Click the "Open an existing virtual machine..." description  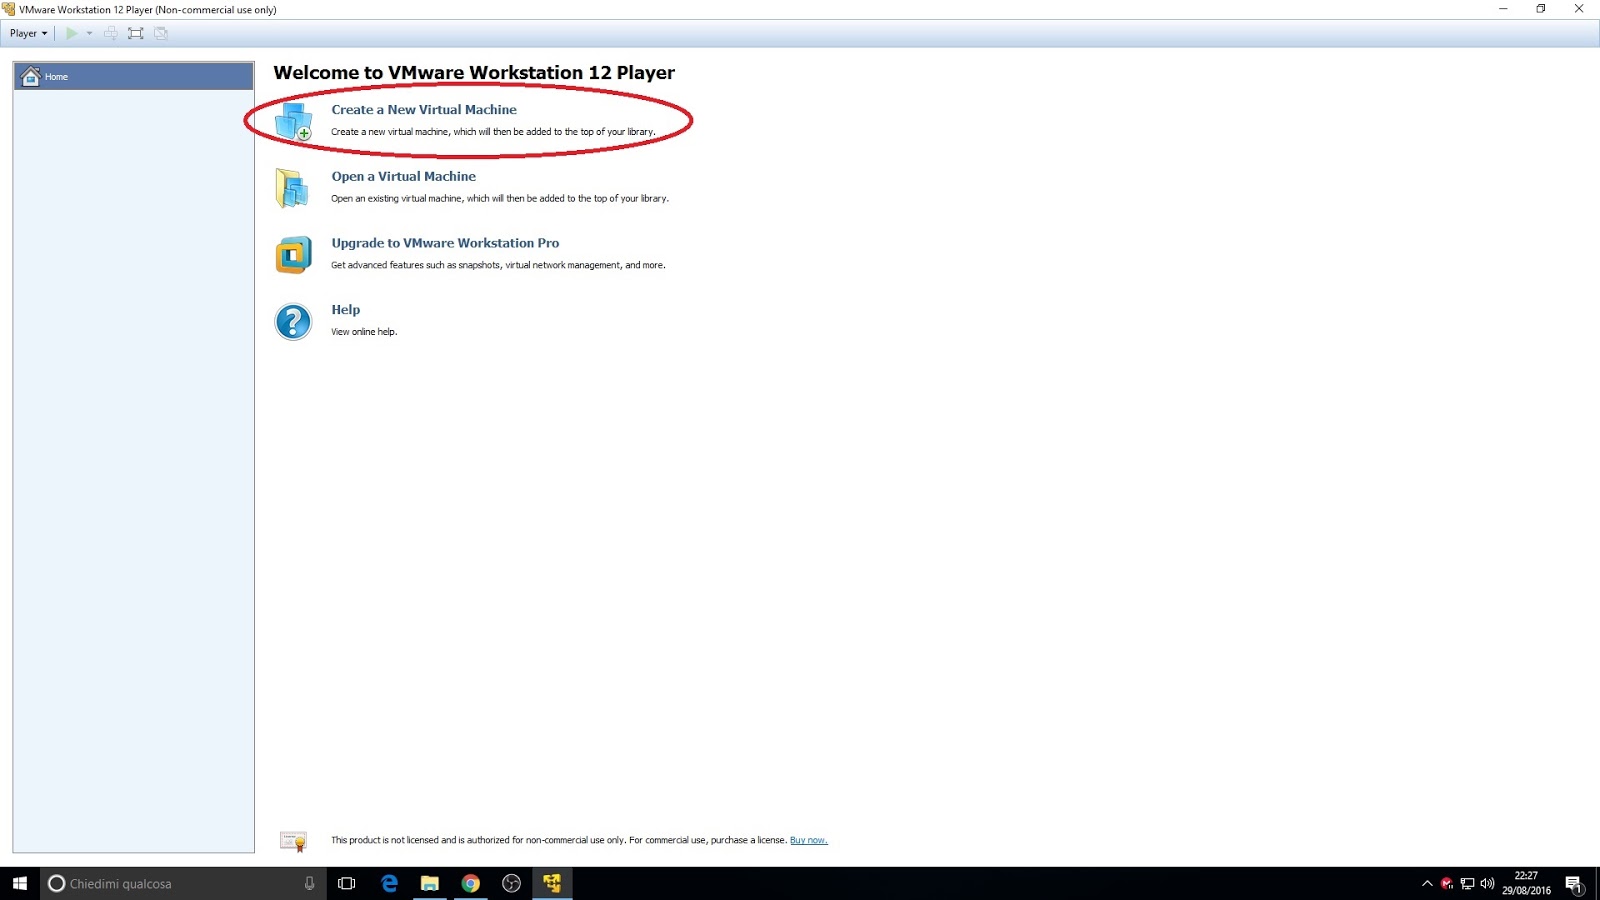point(500,199)
